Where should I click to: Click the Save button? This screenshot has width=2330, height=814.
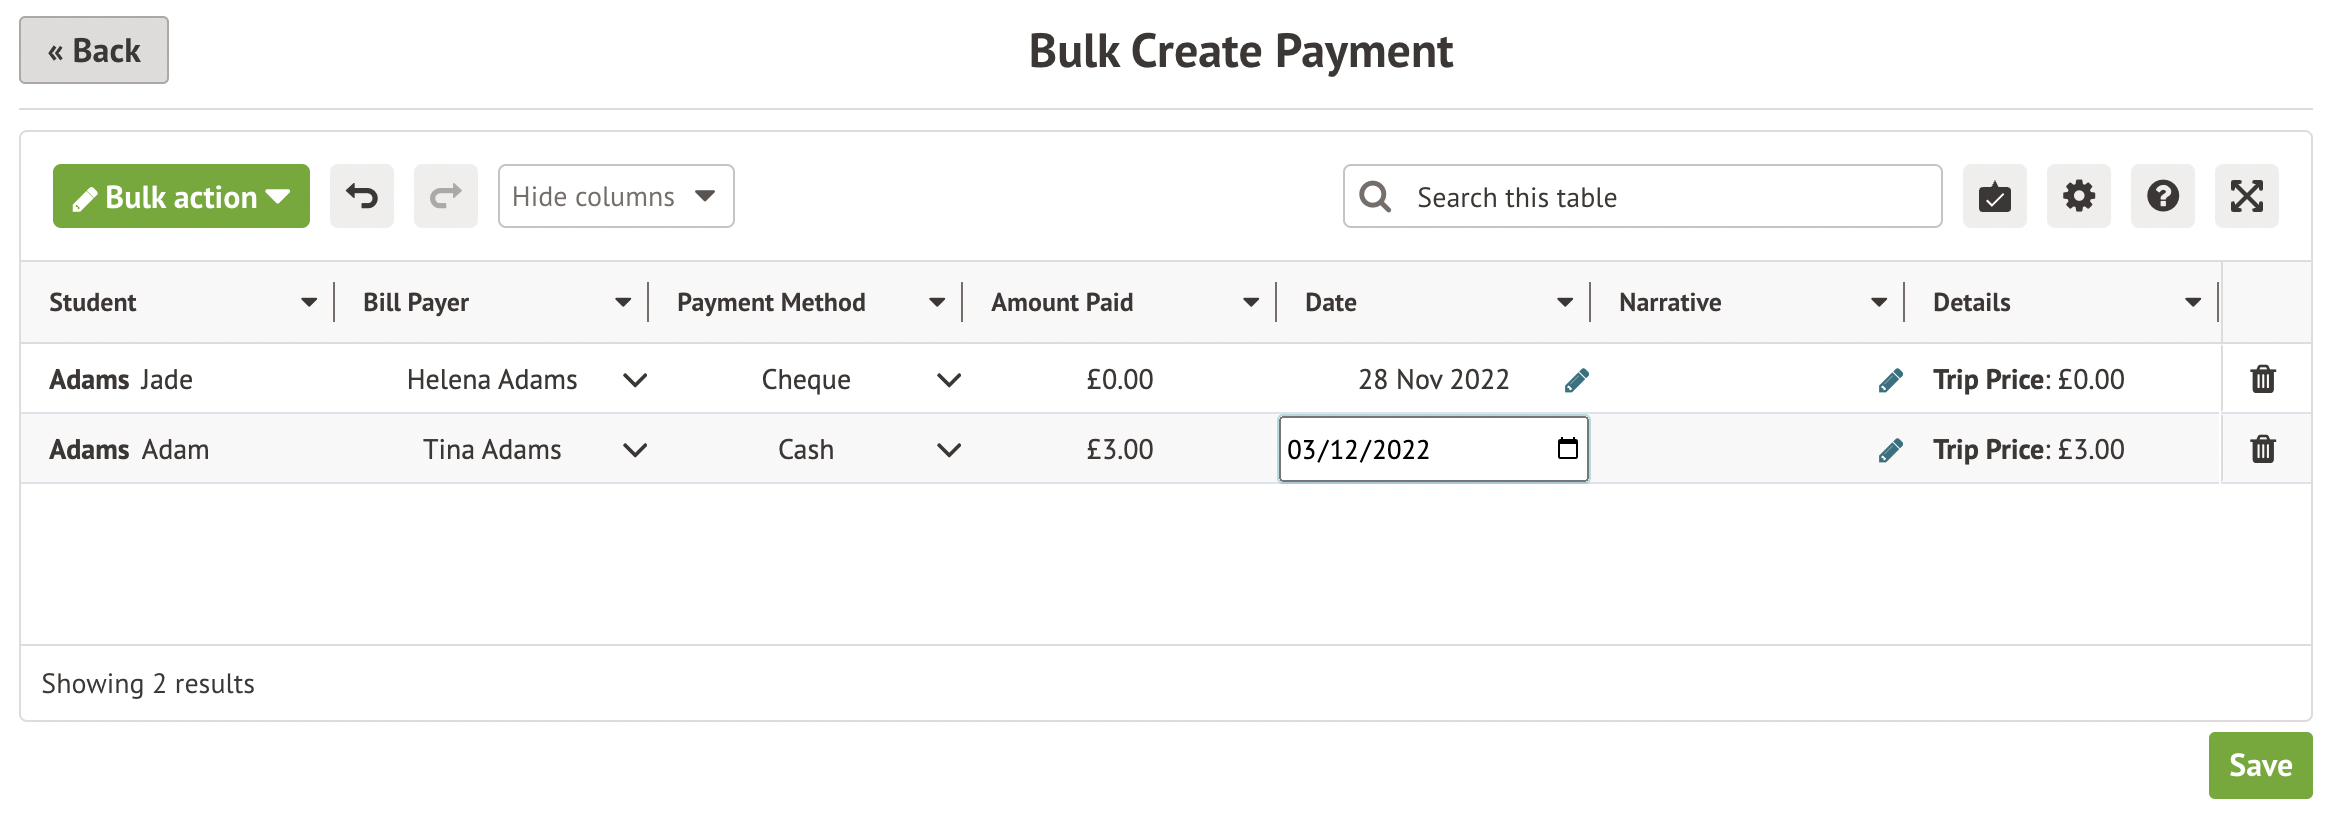point(2260,765)
